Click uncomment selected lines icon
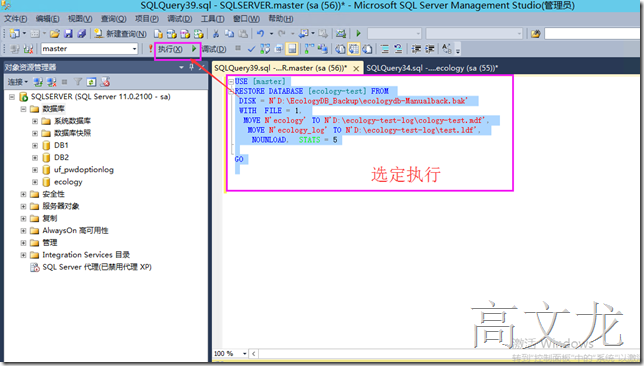 [x=398, y=49]
